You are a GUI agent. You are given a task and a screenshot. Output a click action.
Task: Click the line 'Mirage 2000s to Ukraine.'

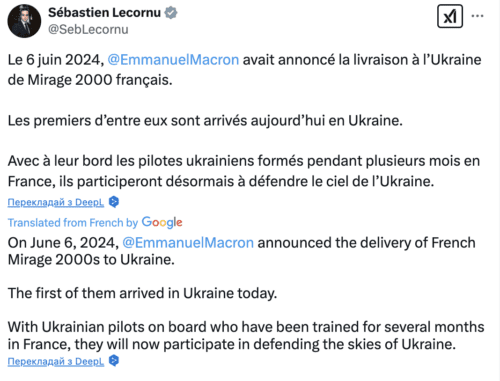[x=91, y=260]
